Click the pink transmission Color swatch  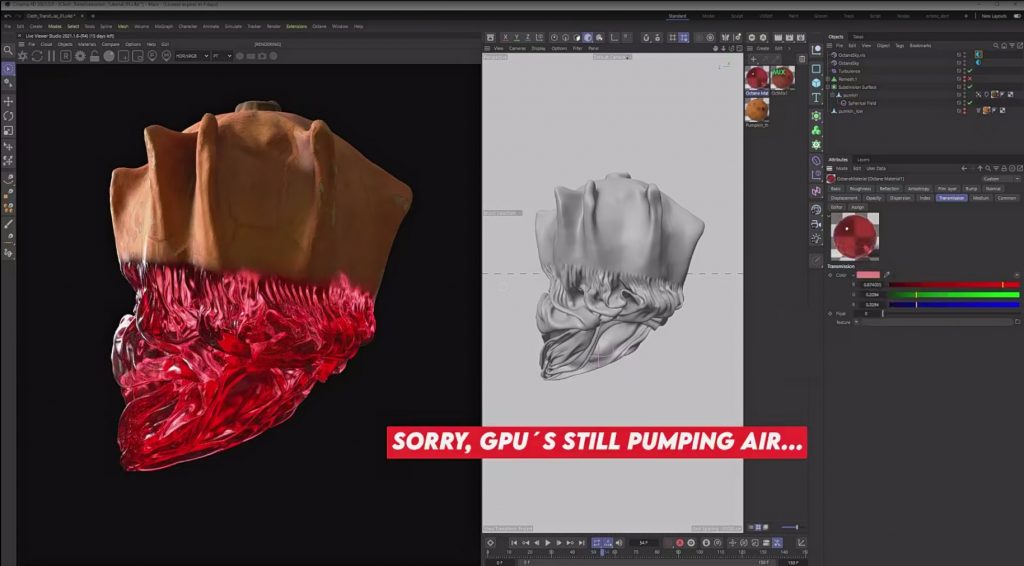[868, 275]
